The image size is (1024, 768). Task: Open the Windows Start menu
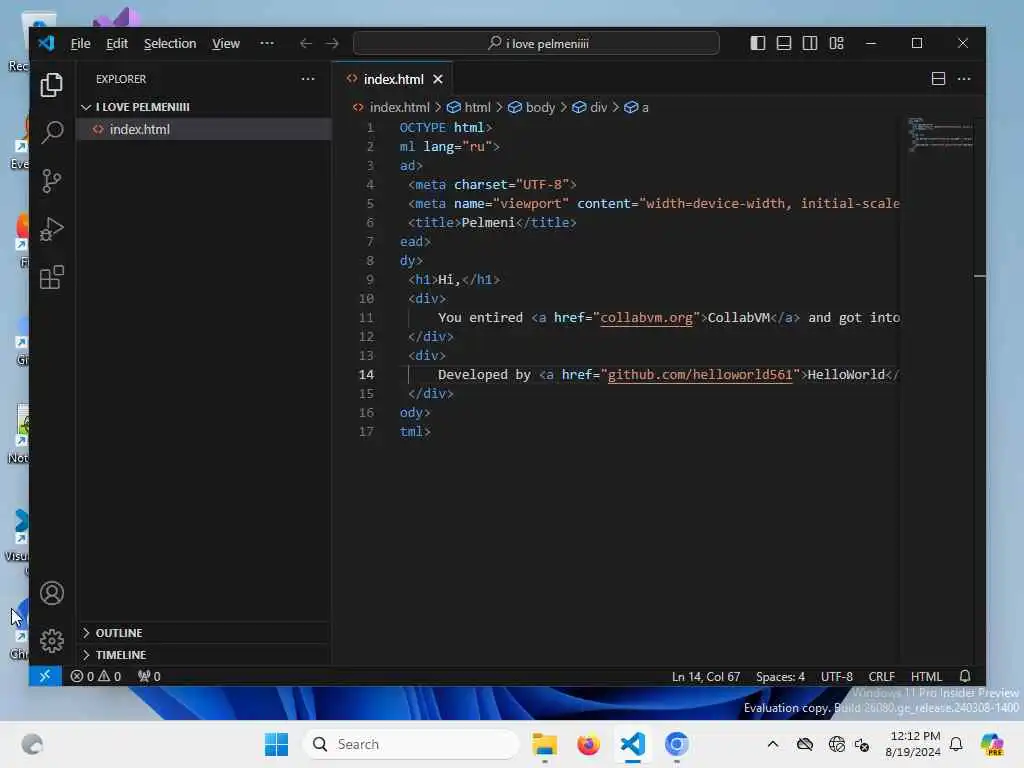[x=276, y=744]
